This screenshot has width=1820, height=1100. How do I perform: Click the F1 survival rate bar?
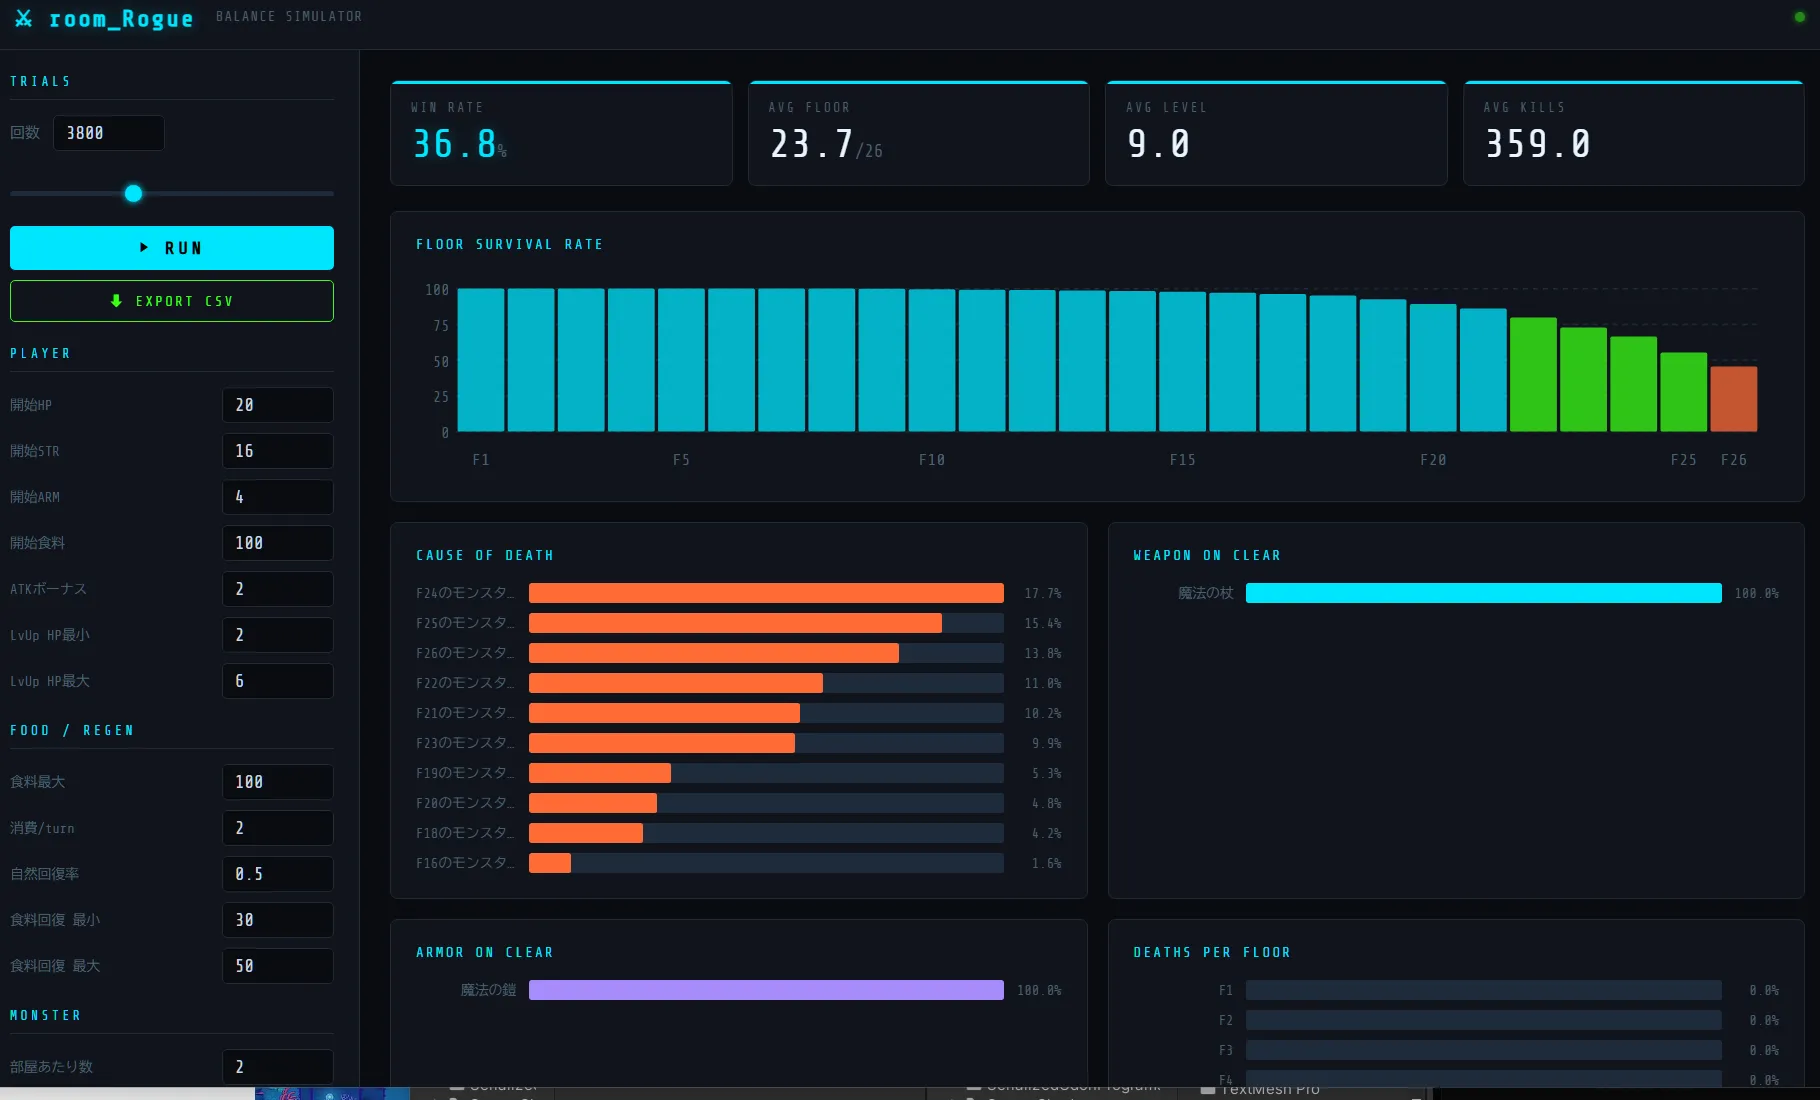pyautogui.click(x=480, y=360)
